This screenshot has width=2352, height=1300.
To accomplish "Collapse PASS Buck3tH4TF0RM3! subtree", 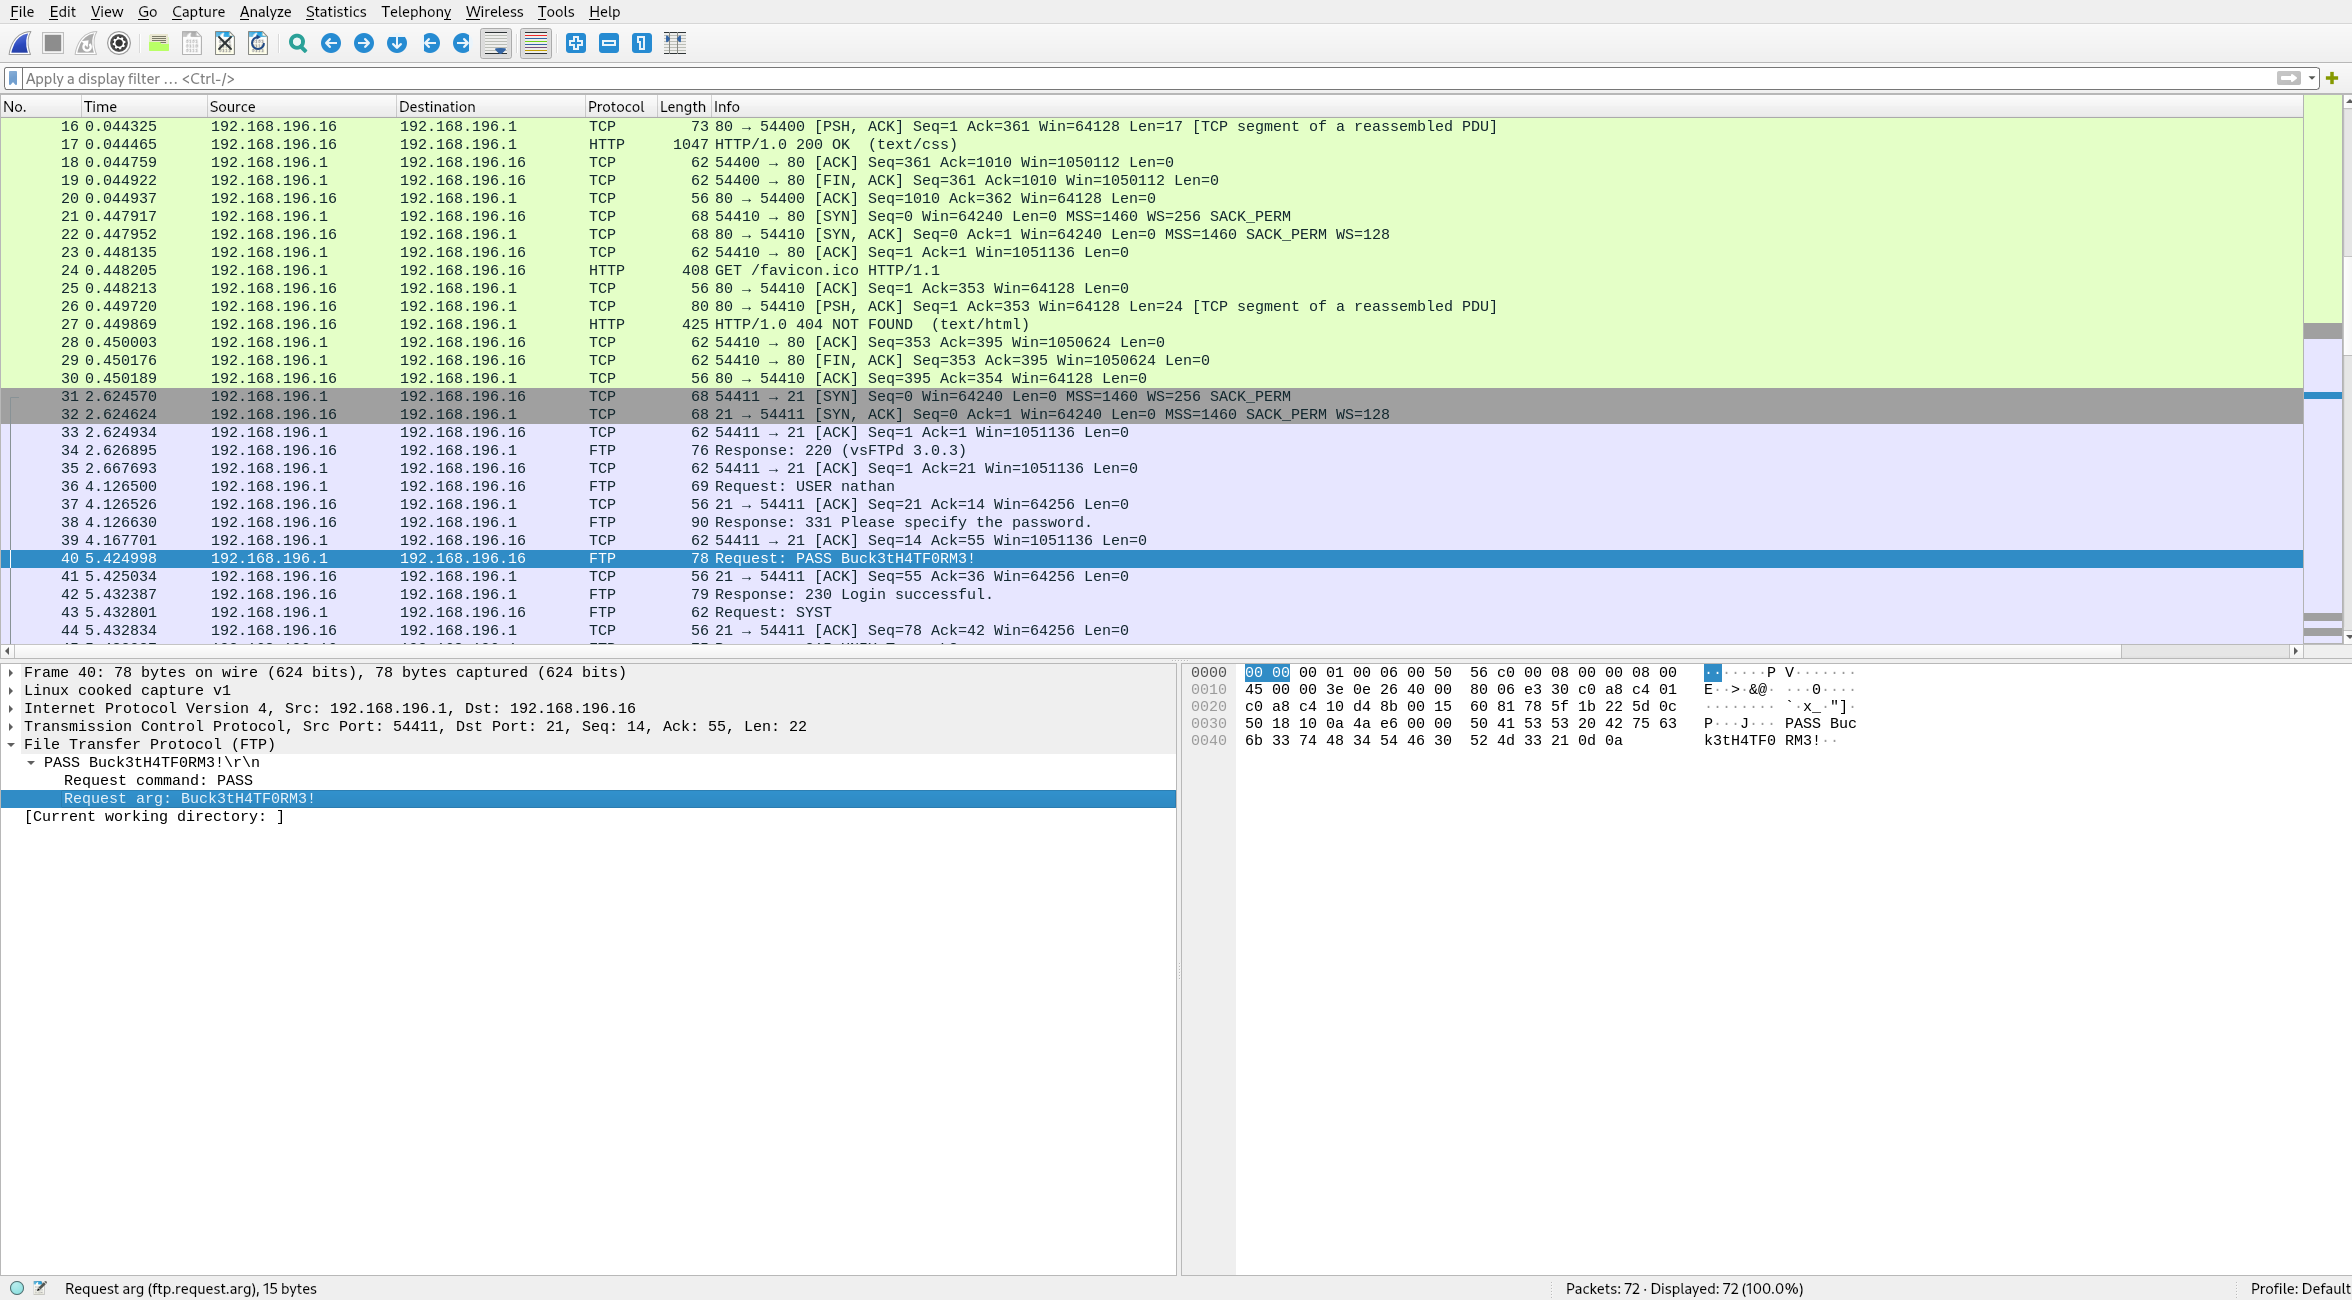I will (31, 763).
